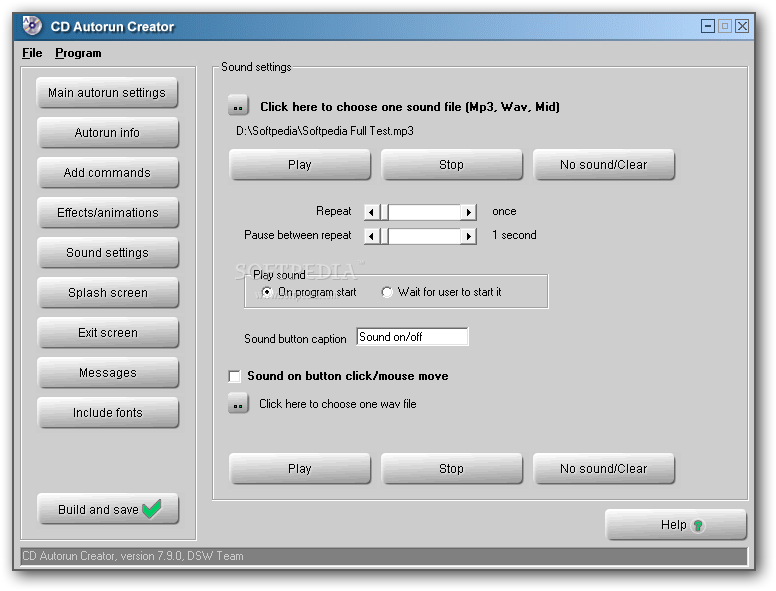Image resolution: width=776 pixels, height=591 pixels.
Task: Click the Repeat slider thumb
Action: [x=384, y=212]
